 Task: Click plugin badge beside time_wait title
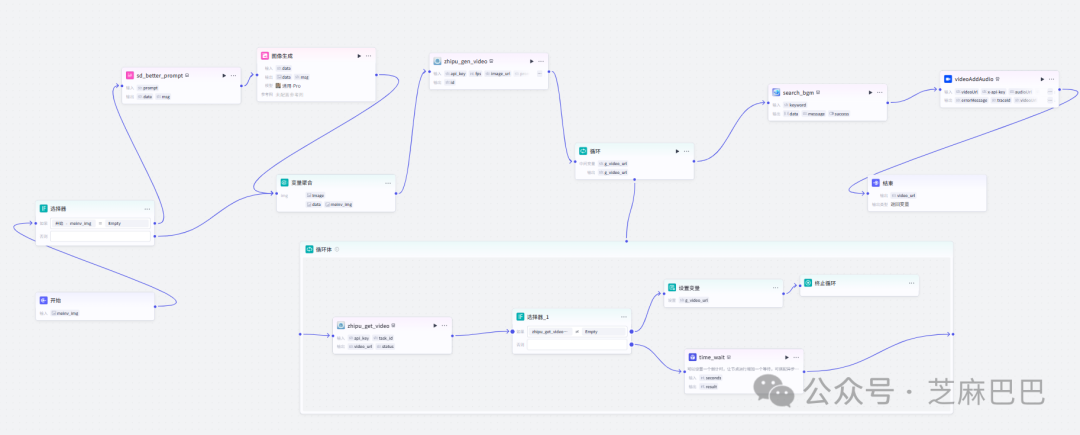pyautogui.click(x=729, y=357)
